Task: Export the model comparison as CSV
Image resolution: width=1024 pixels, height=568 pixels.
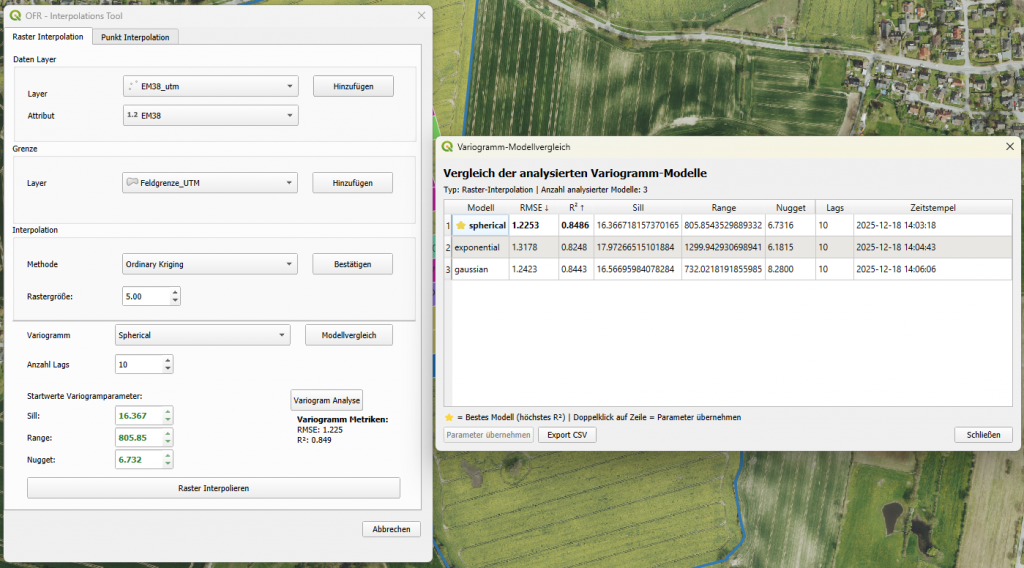Action: coord(566,435)
